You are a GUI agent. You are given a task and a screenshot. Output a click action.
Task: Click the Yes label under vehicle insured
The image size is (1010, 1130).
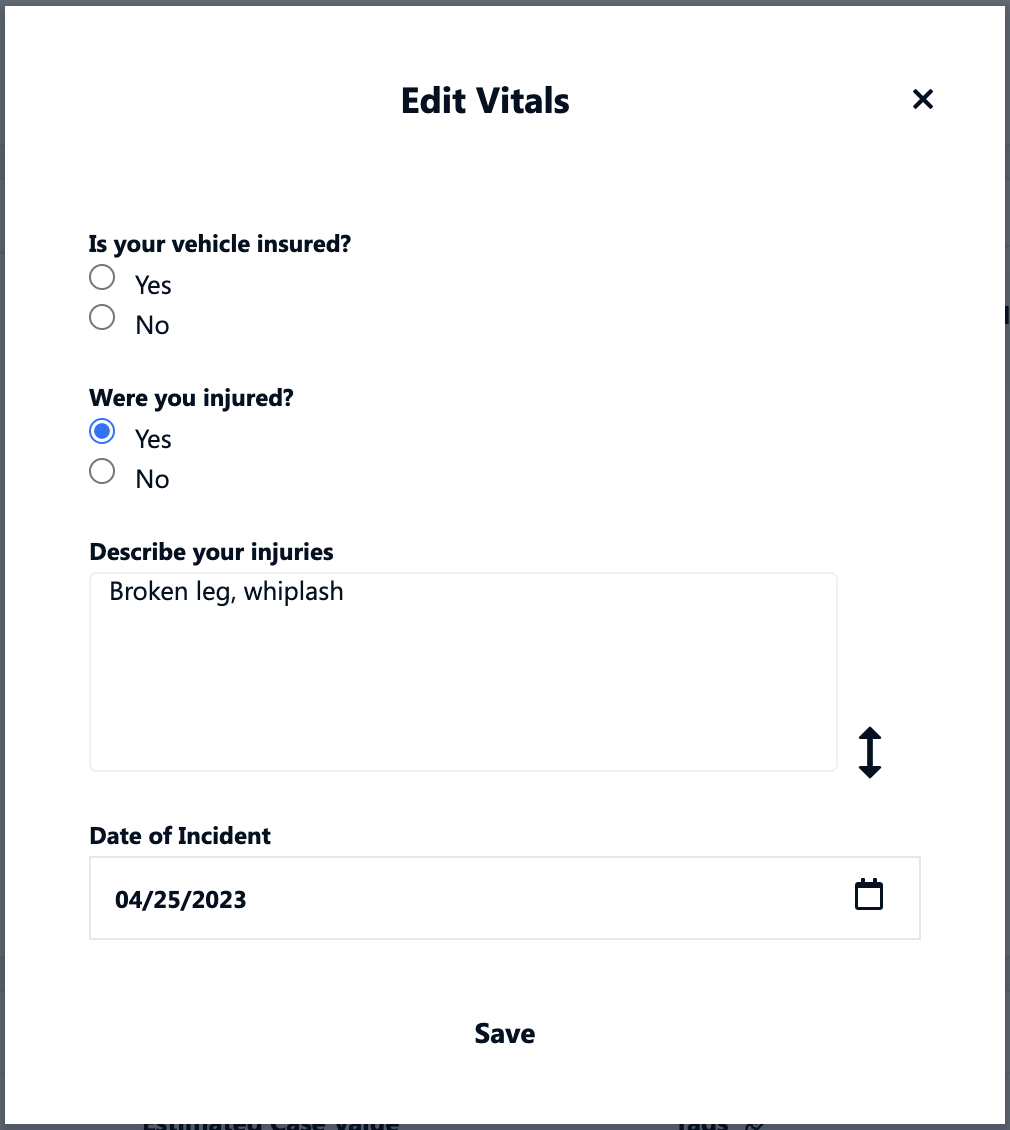click(x=153, y=285)
